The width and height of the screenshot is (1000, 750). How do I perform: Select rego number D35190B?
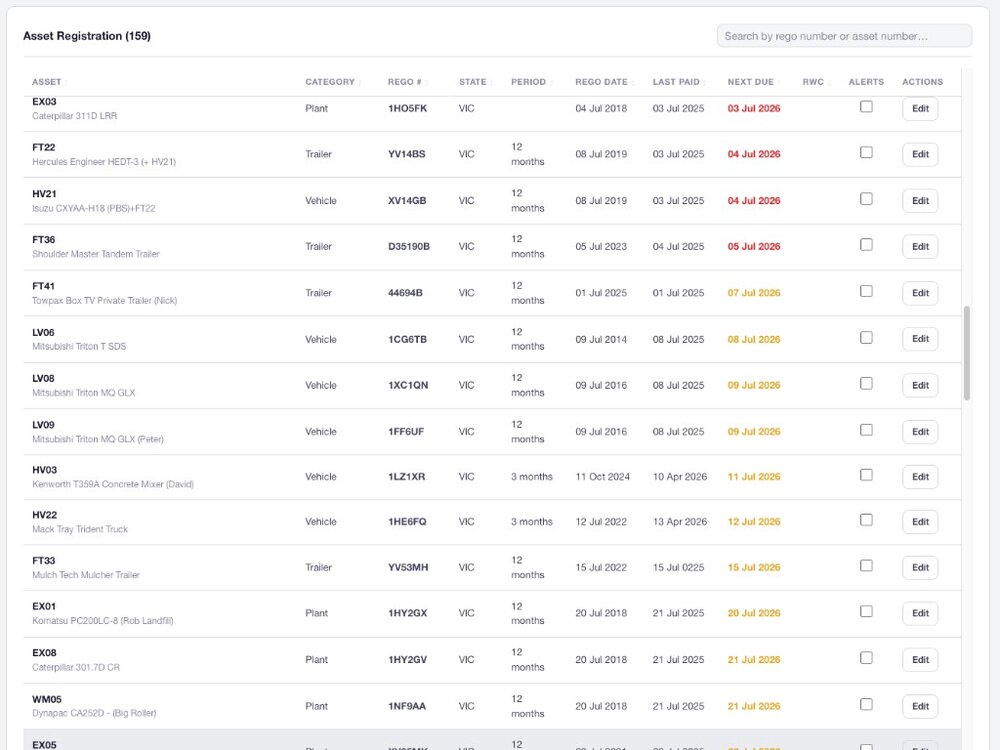(x=409, y=247)
